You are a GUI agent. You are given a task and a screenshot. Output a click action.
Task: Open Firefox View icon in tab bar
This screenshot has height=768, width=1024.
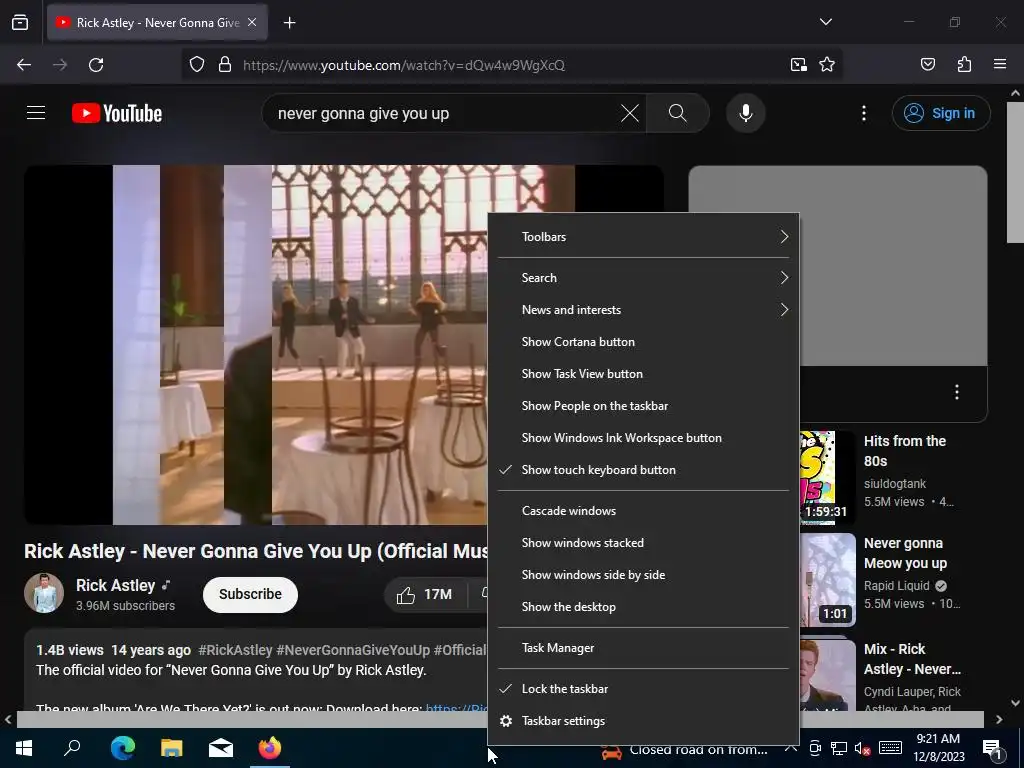[20, 23]
